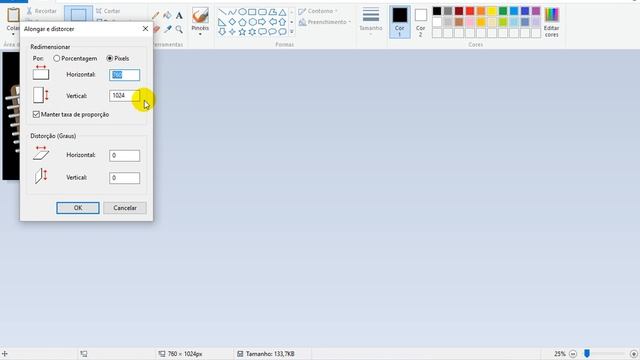The image size is (640, 360).
Task: Pick the purple color swatch
Action: pyautogui.click(x=536, y=11)
